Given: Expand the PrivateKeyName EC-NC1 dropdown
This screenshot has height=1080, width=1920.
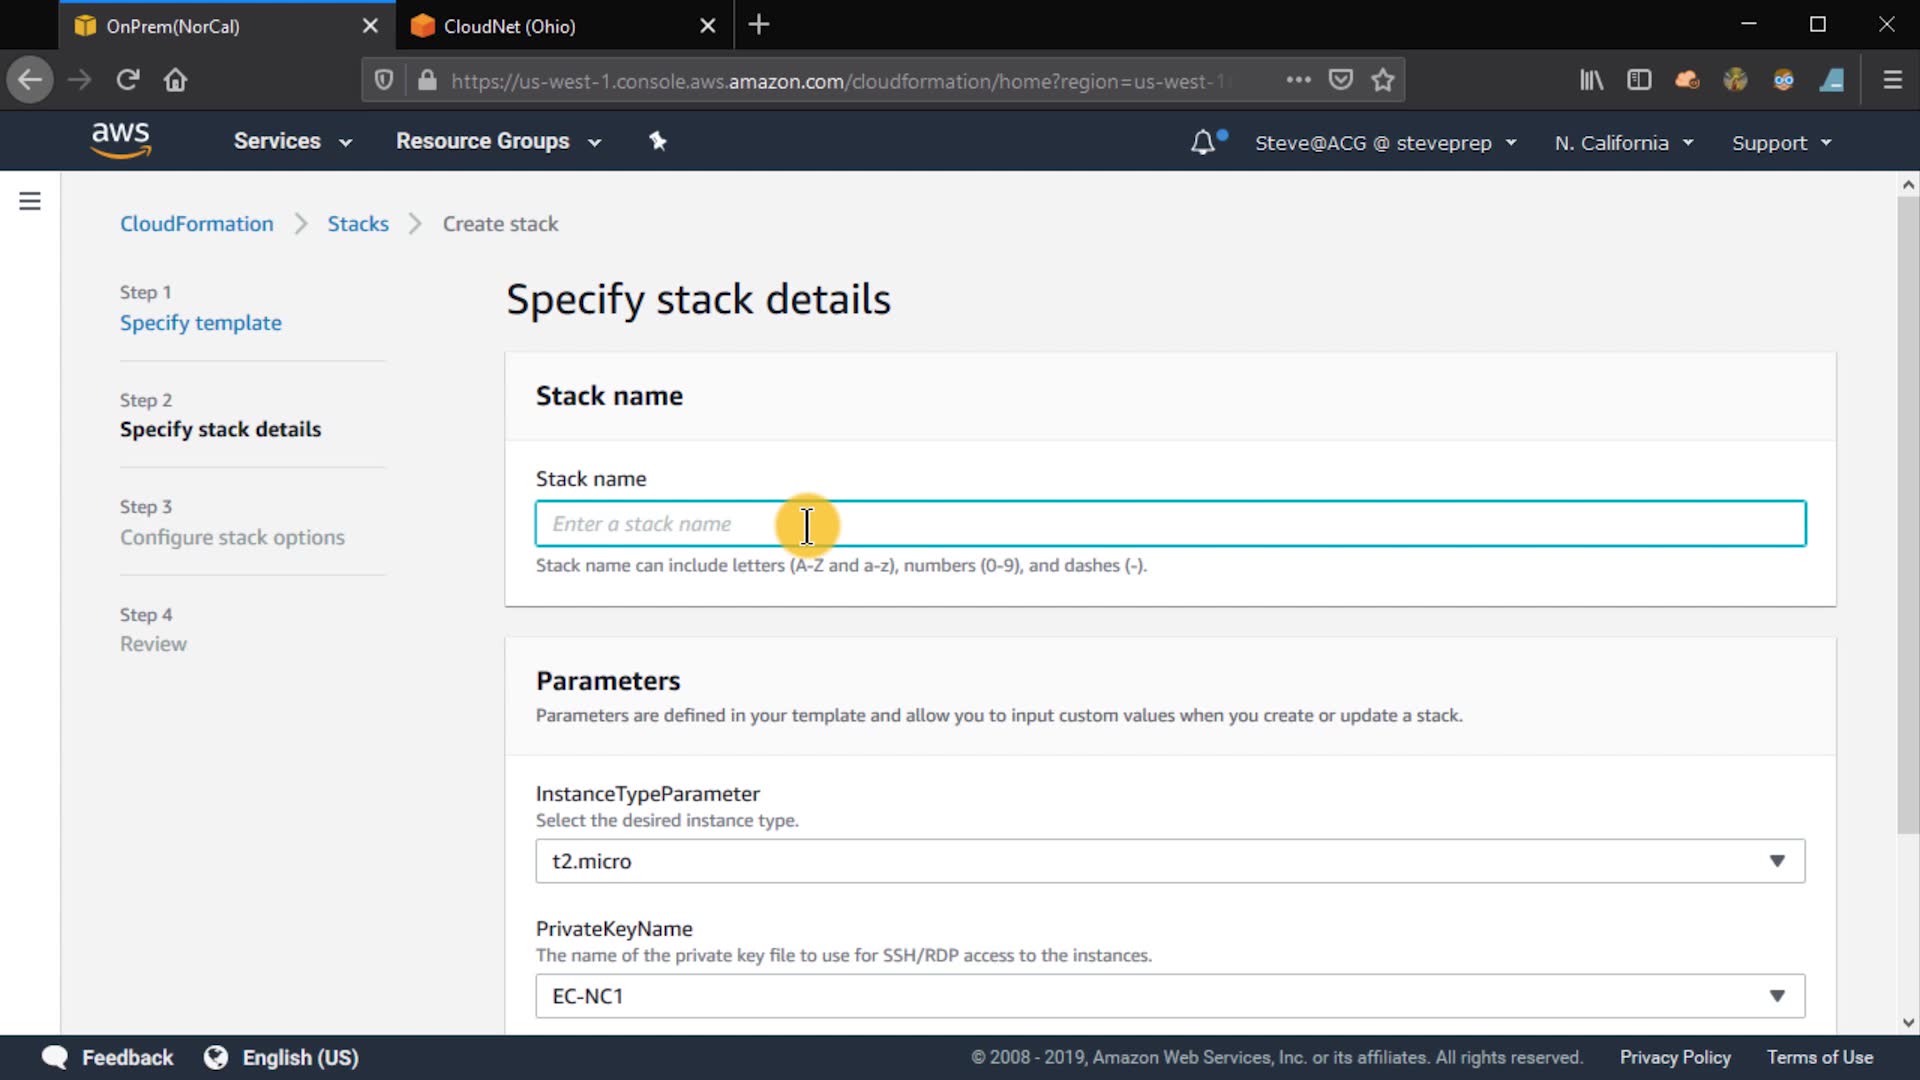Looking at the screenshot, I should (1170, 996).
